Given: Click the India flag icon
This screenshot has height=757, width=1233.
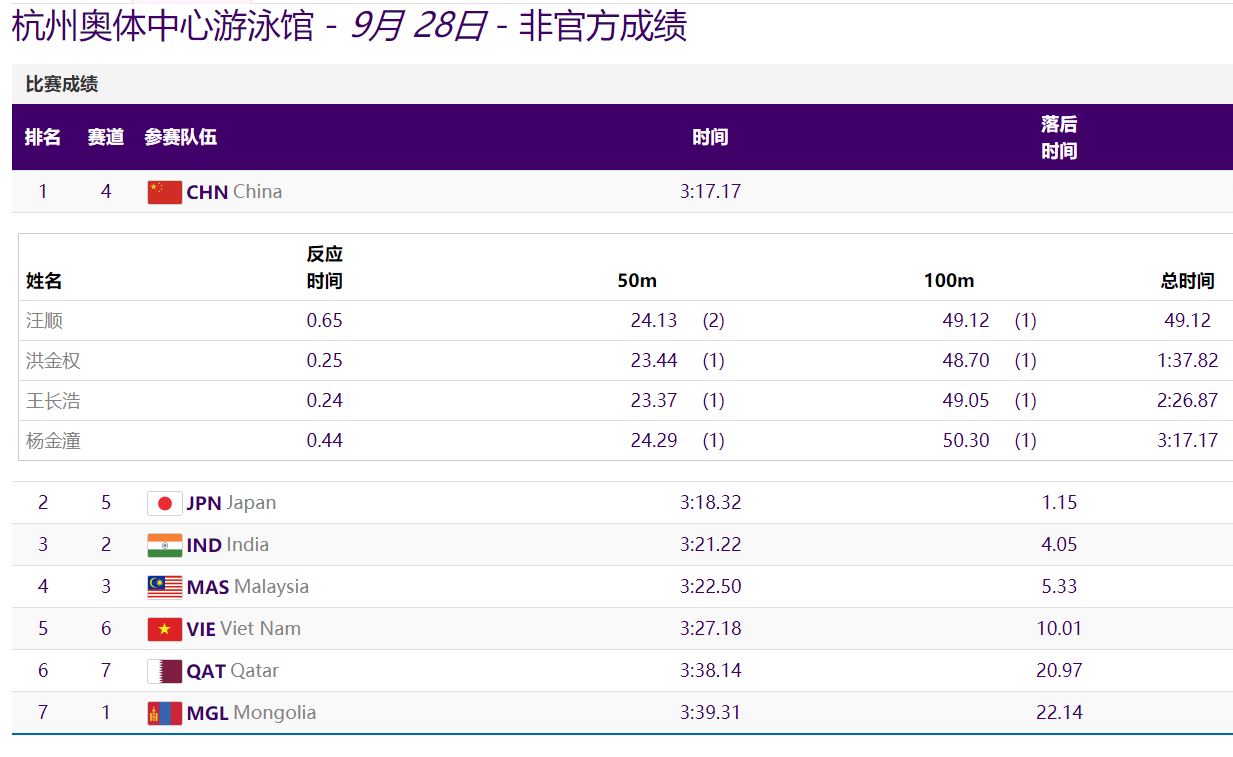Looking at the screenshot, I should pyautogui.click(x=164, y=545).
